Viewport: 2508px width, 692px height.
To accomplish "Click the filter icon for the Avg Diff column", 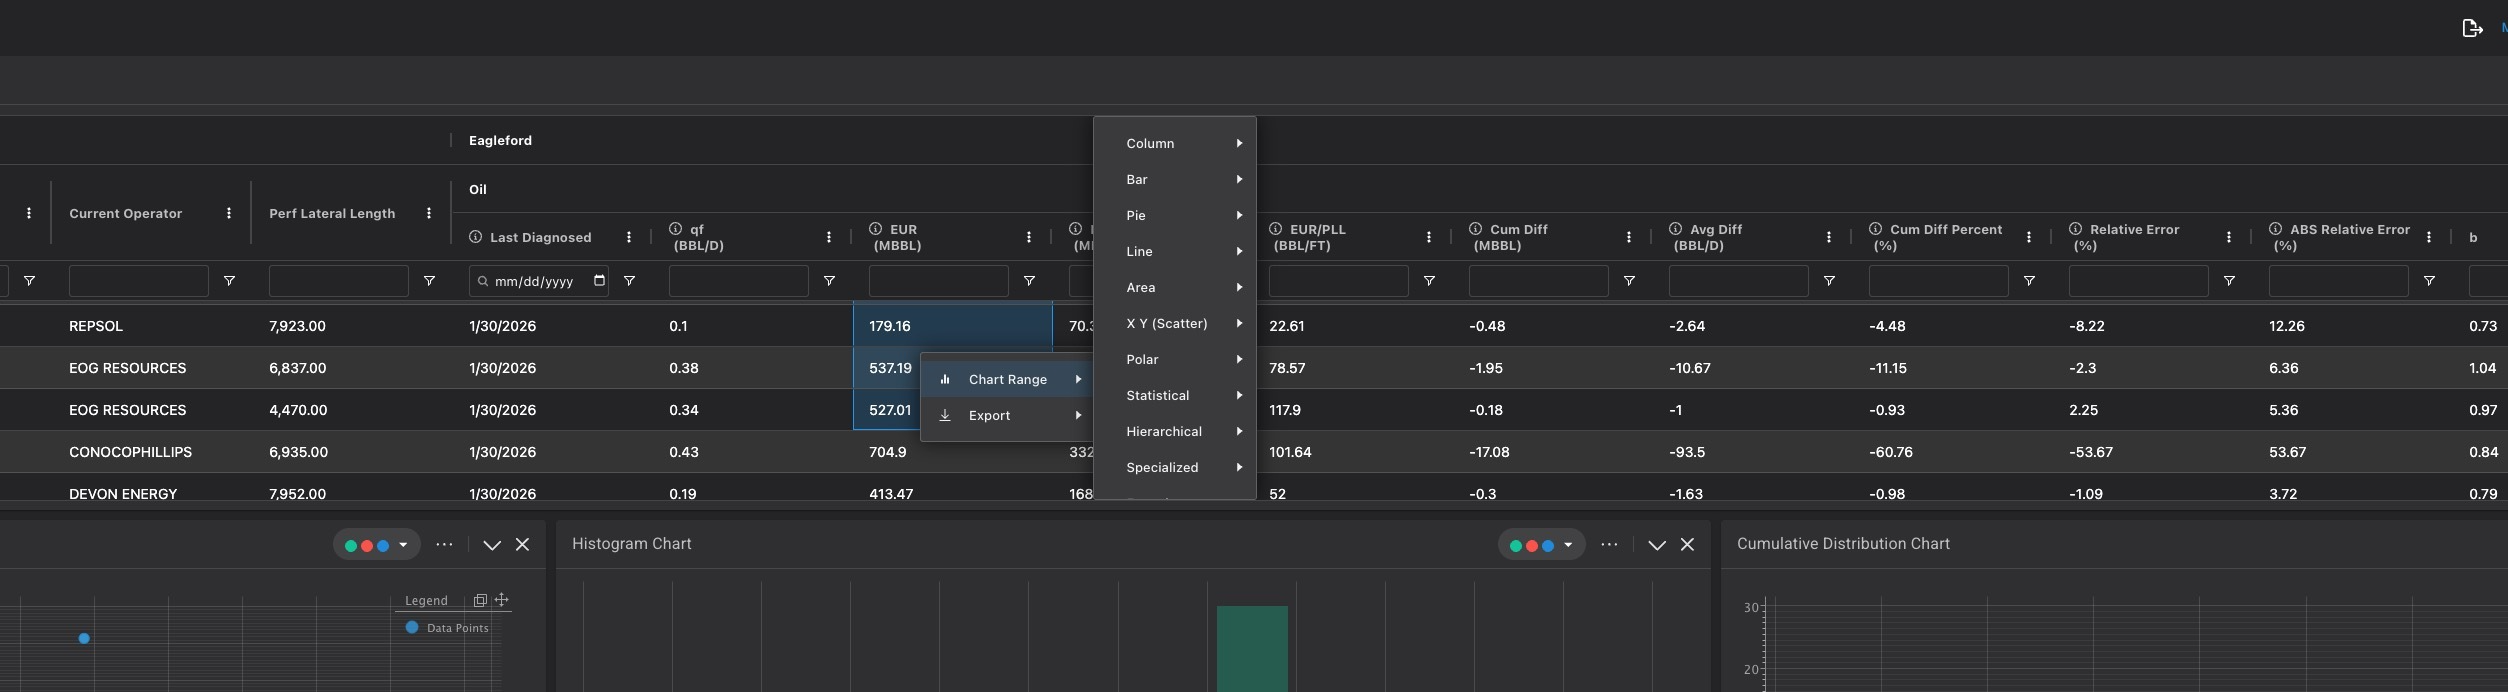I will (x=1829, y=281).
